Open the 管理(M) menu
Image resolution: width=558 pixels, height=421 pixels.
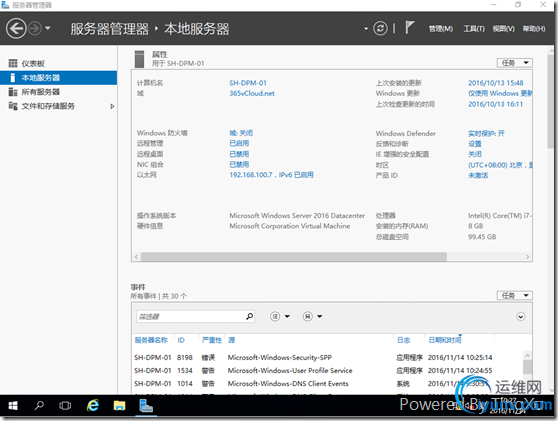click(x=441, y=29)
